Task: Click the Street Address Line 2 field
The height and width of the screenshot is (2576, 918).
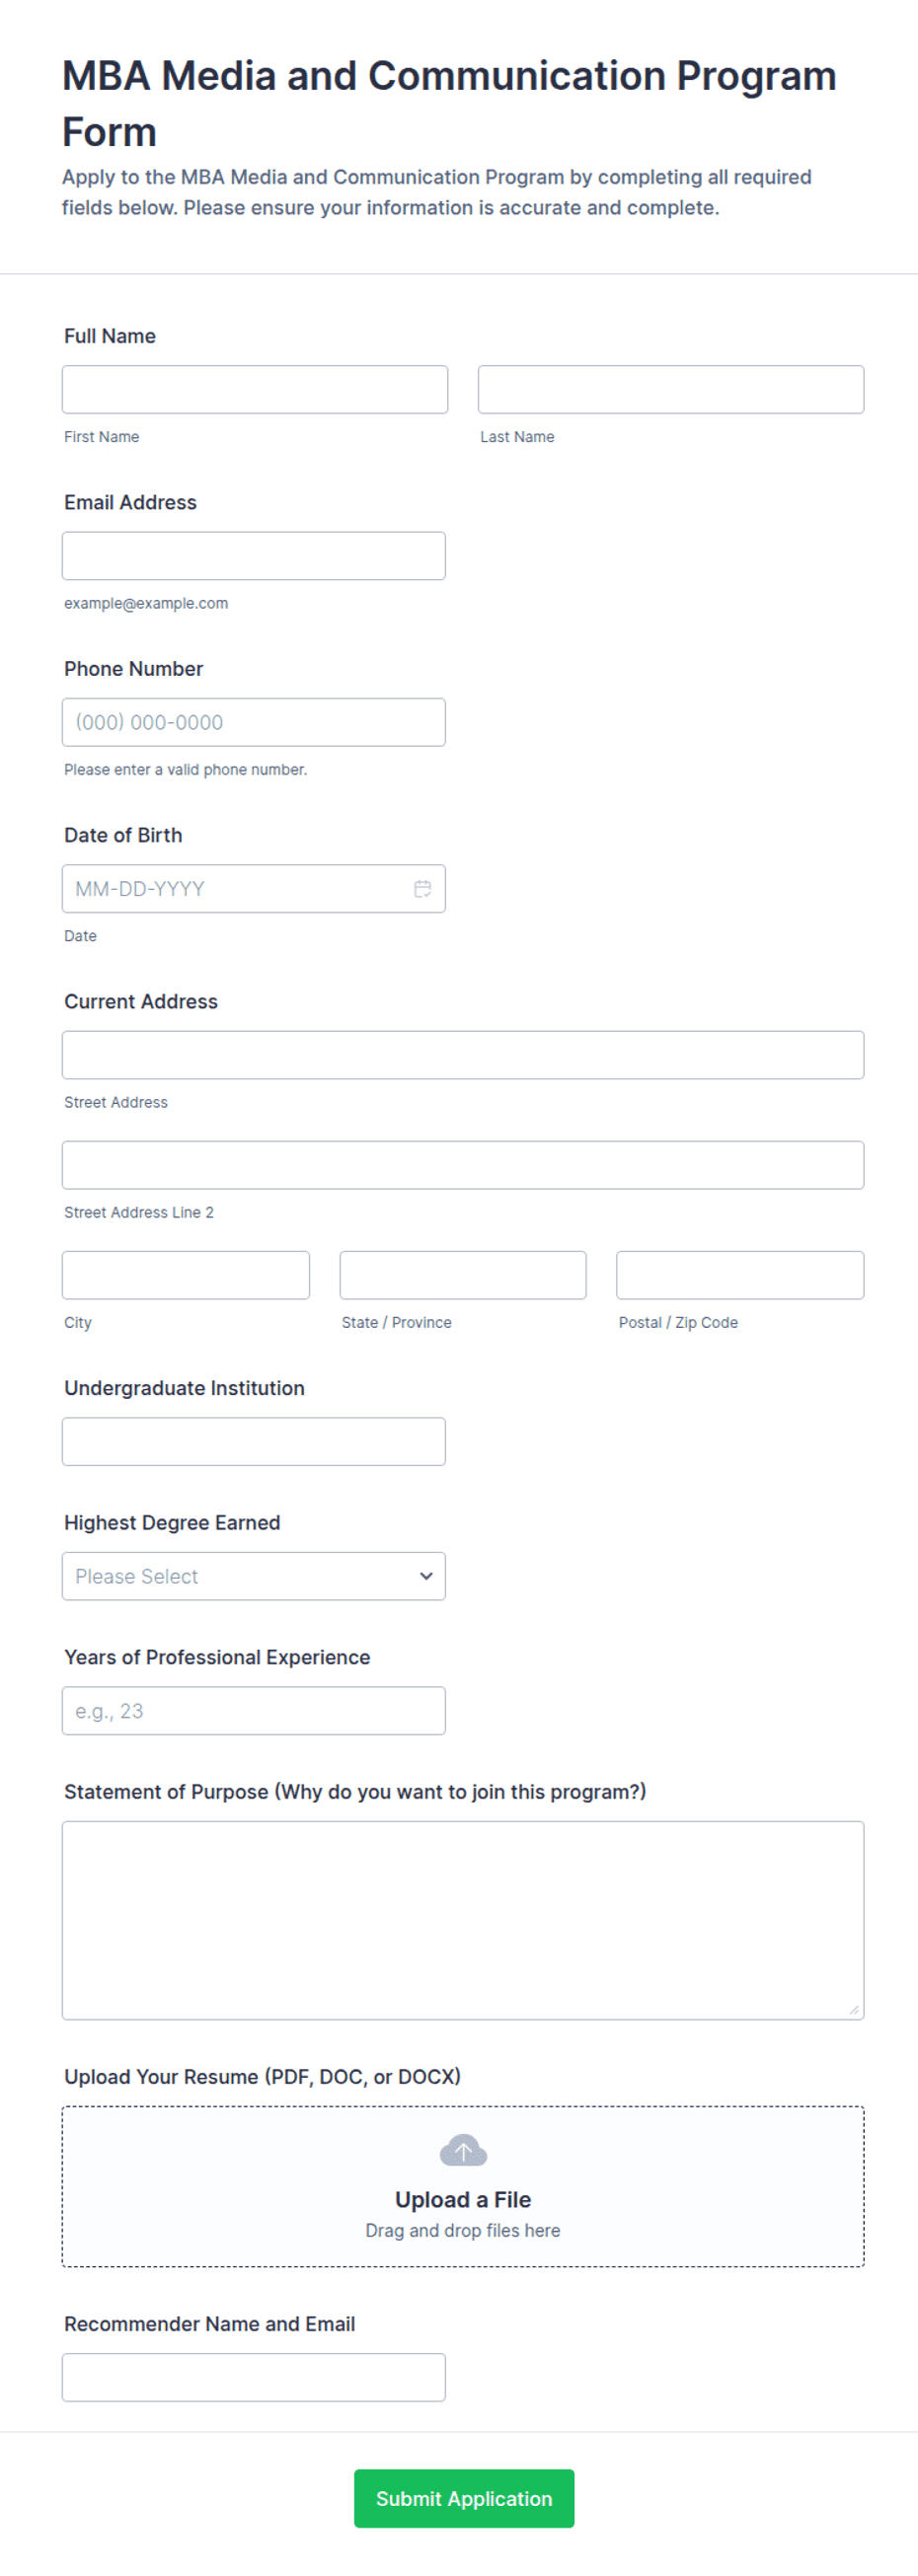Action: pos(463,1165)
